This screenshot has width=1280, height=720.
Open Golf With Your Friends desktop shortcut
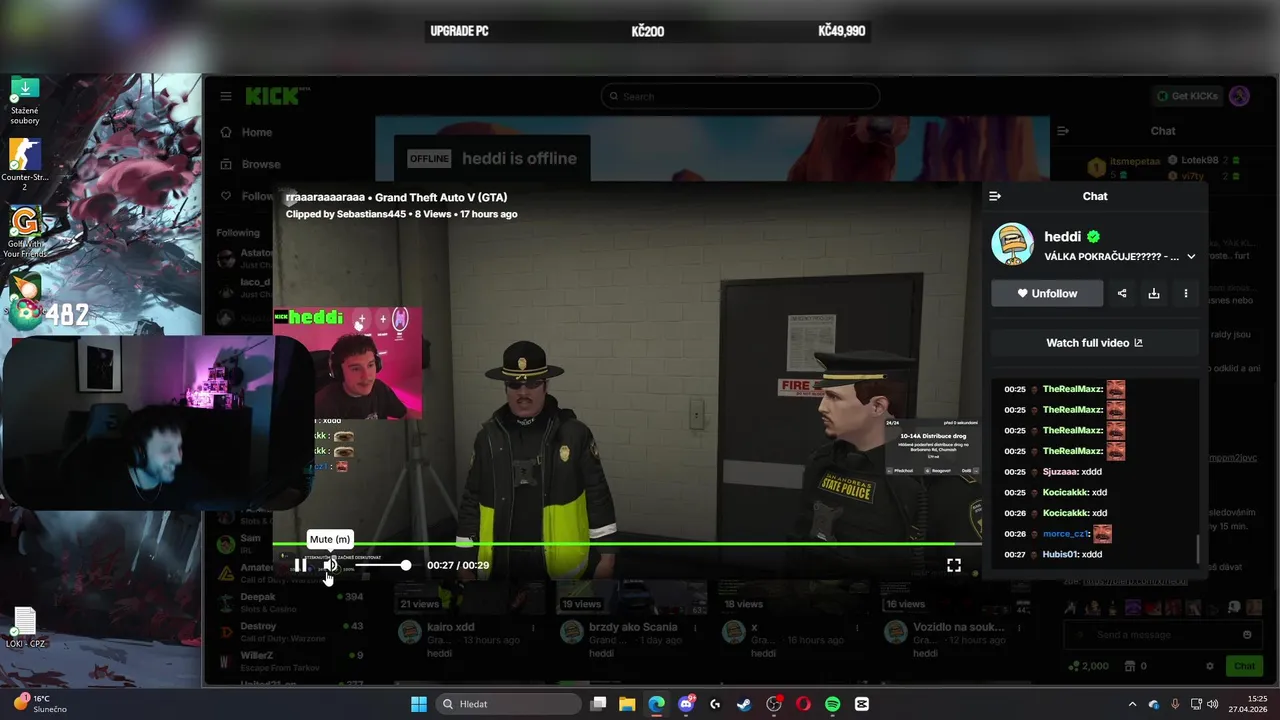click(25, 233)
